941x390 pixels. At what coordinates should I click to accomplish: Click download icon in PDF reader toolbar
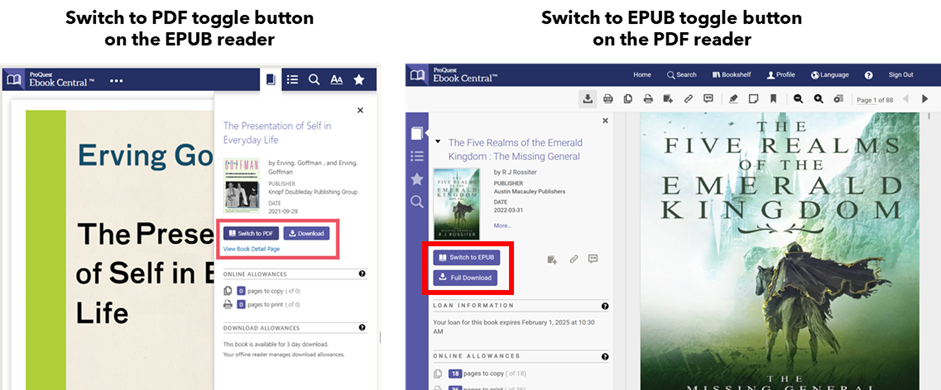588,99
